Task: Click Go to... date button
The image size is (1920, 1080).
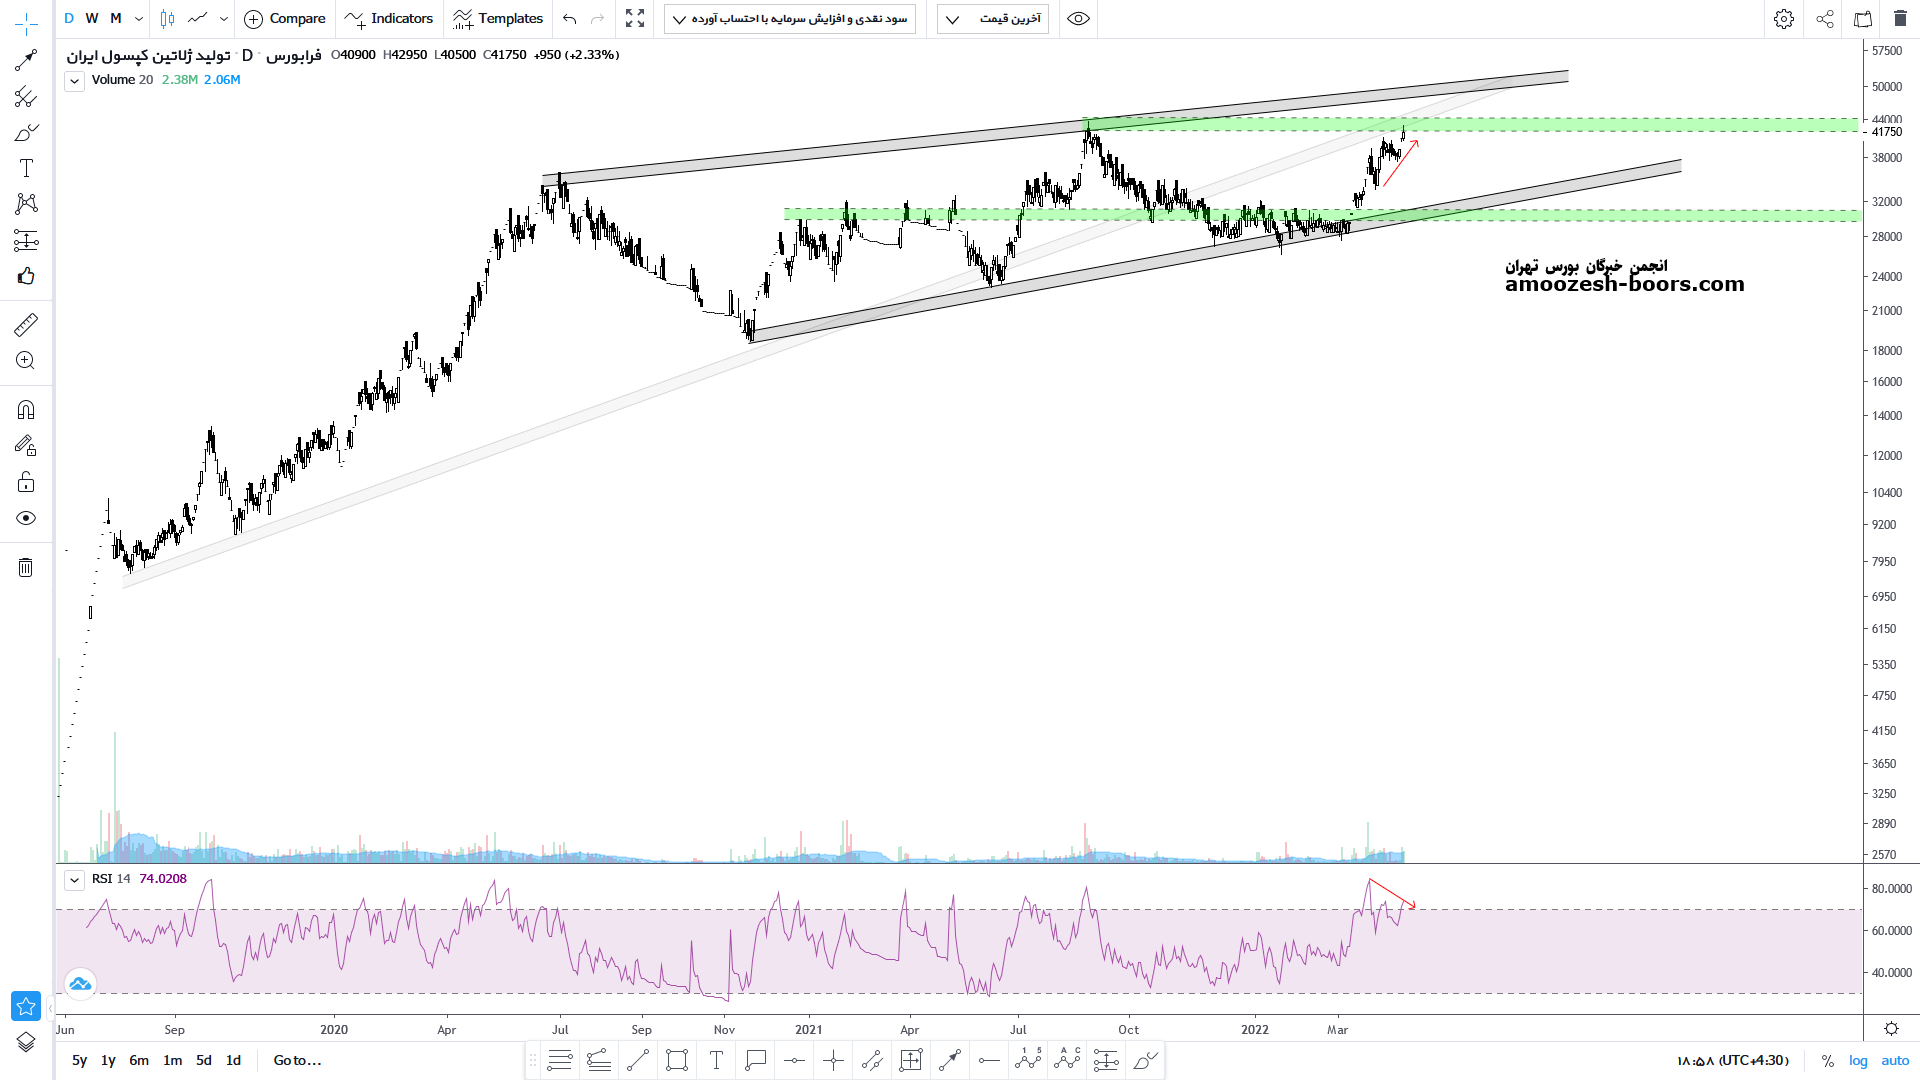Action: click(x=297, y=1061)
